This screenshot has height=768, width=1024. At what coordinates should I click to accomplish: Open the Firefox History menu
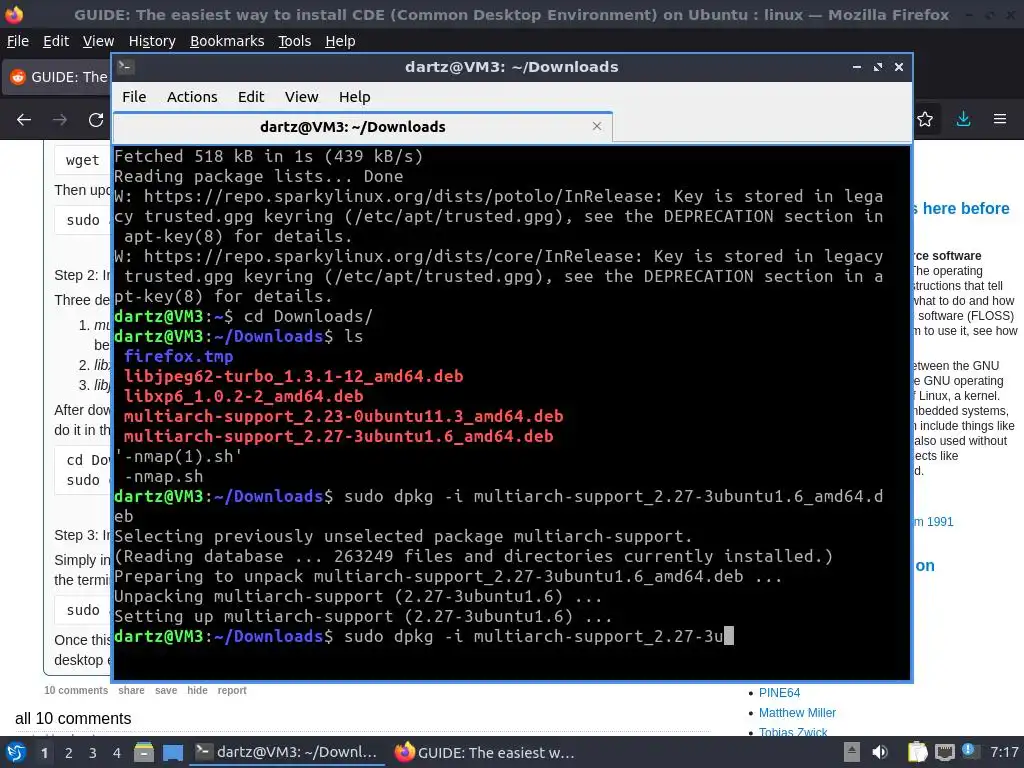point(152,41)
